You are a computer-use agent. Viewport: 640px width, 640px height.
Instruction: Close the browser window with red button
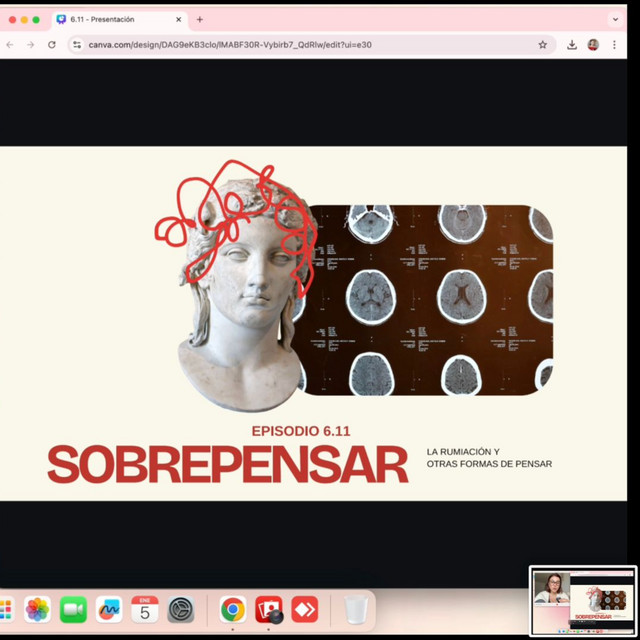12,20
